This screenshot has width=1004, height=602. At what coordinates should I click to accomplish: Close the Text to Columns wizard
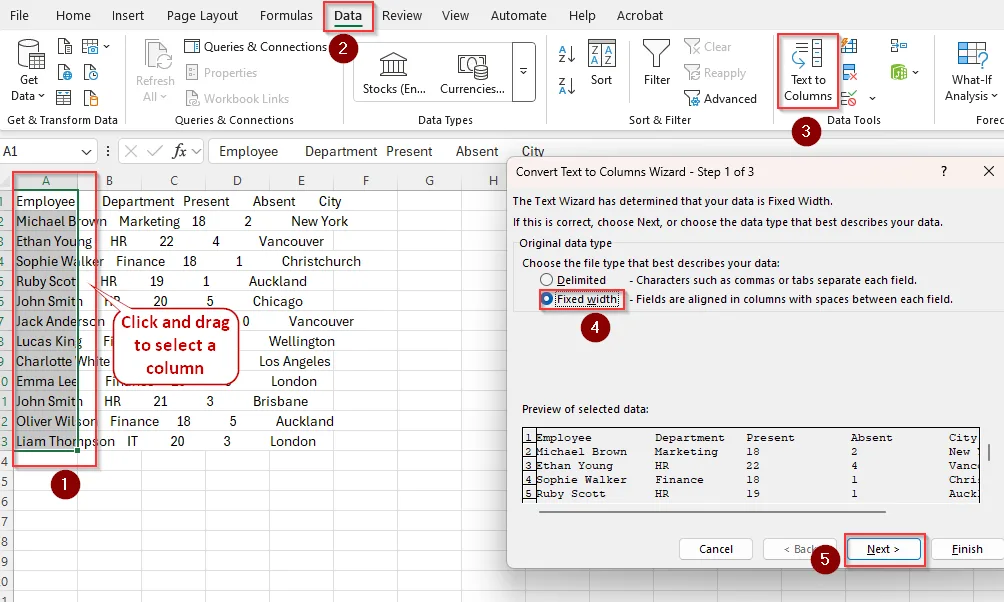989,171
